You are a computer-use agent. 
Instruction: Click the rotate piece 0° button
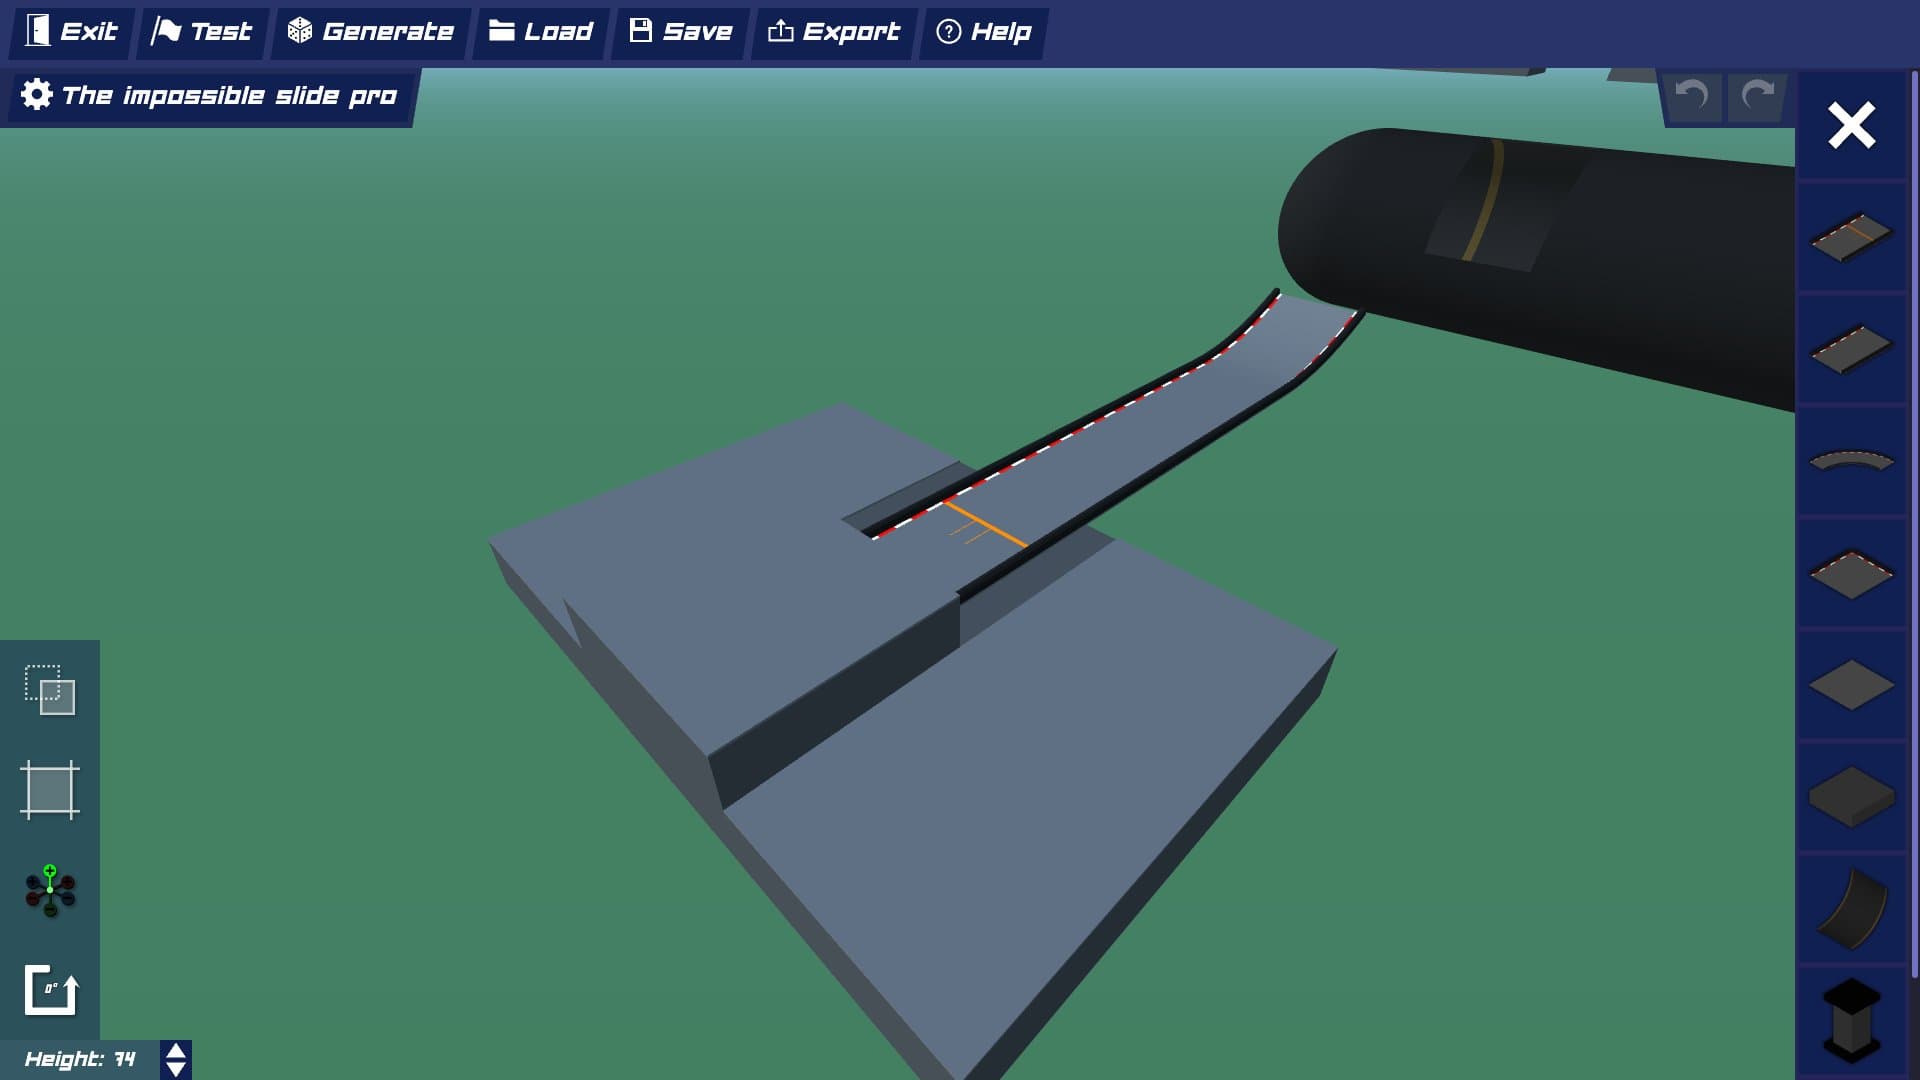[50, 990]
